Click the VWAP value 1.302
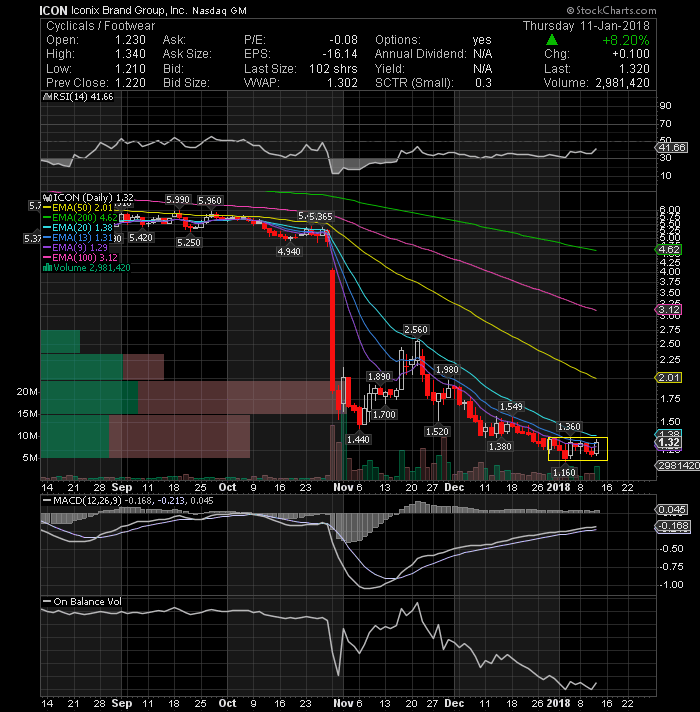Viewport: 700px width, 712px height. [x=342, y=83]
